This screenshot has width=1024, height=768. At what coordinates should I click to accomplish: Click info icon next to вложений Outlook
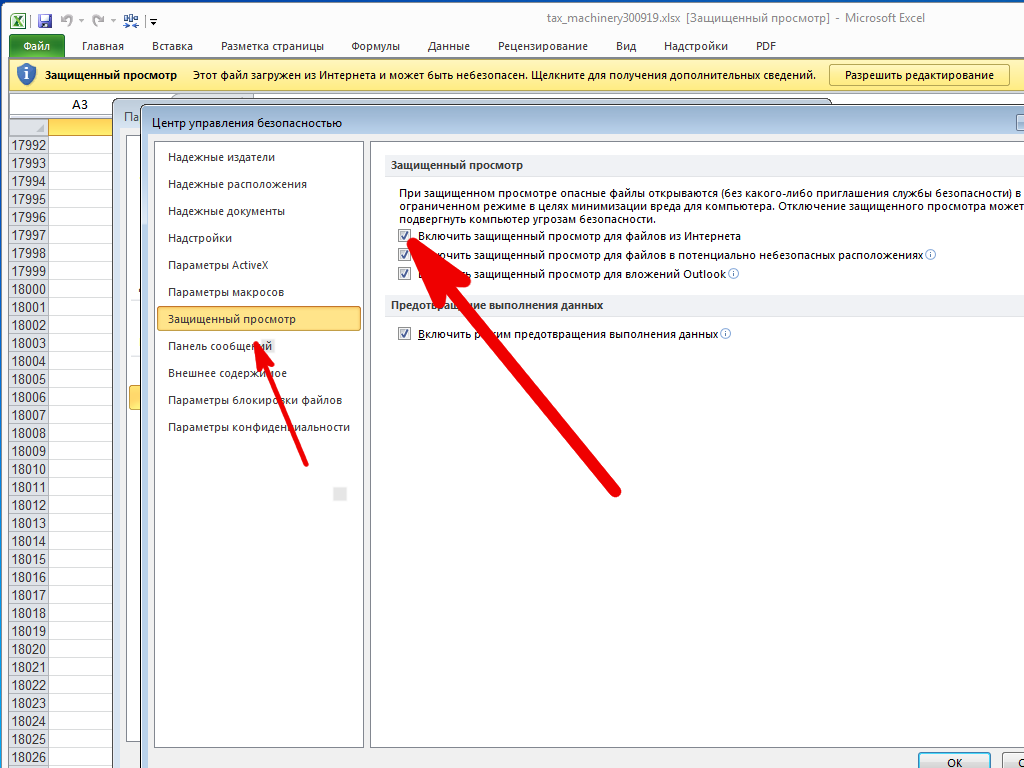pyautogui.click(x=733, y=274)
